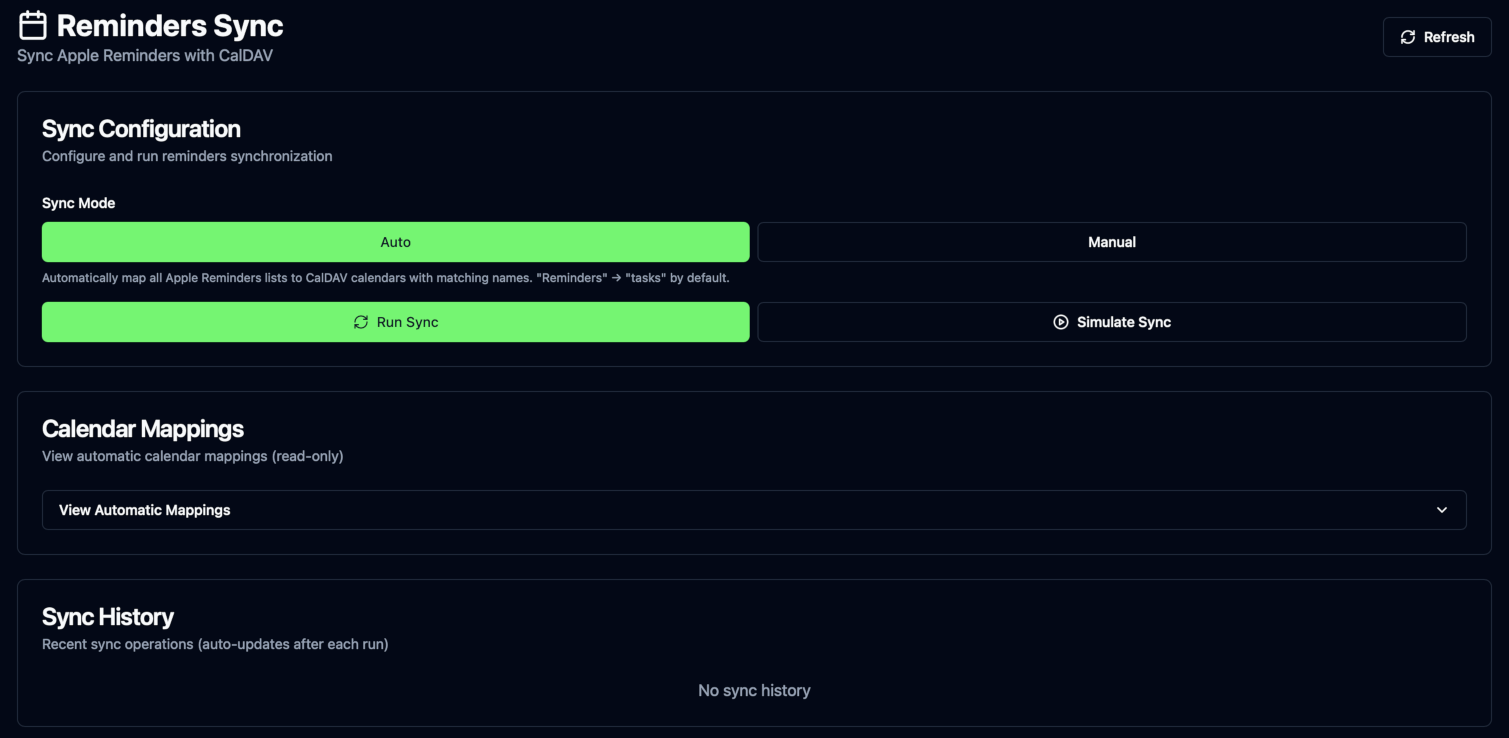1509x738 pixels.
Task: Click the refresh arrows icon in Refresh button
Action: (1408, 36)
